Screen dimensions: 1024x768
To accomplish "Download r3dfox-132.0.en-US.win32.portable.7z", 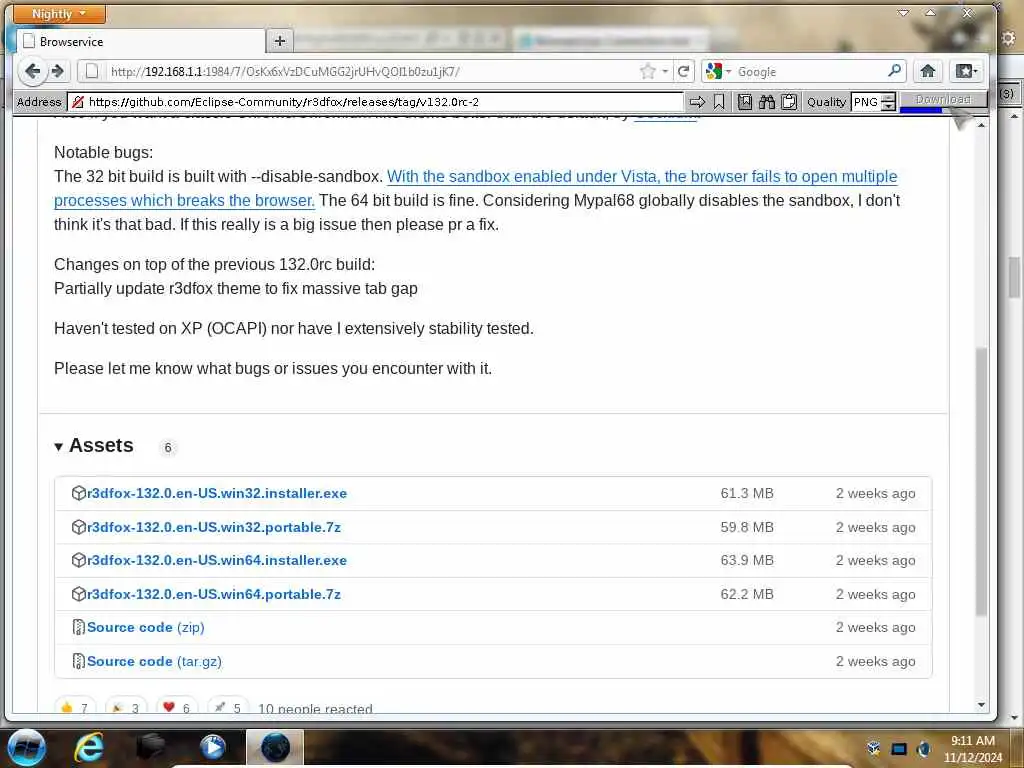I will (x=214, y=527).
